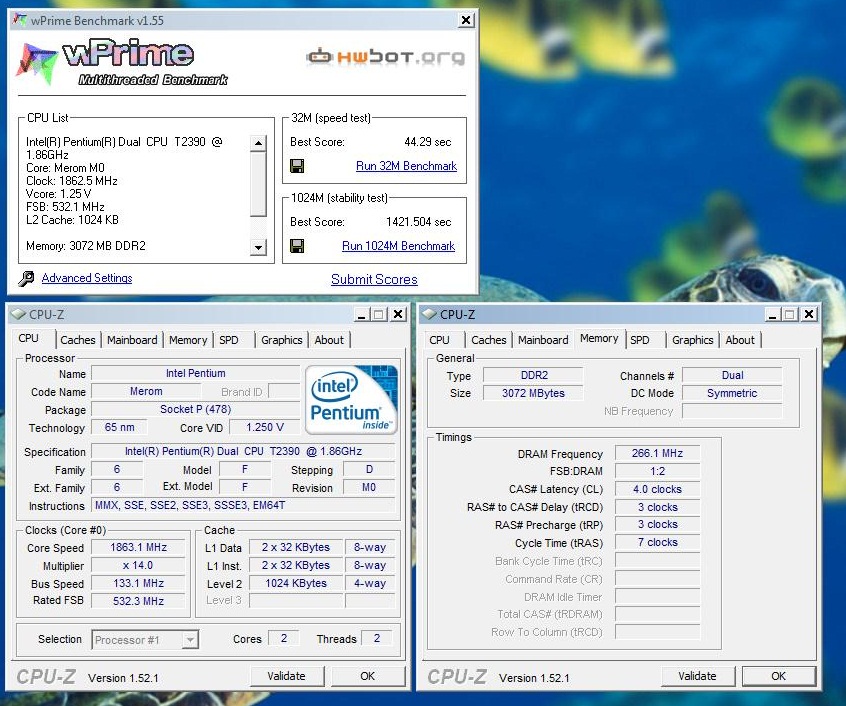Viewport: 846px width, 706px height.
Task: Click Validate in left CPU-Z window
Action: click(x=286, y=676)
